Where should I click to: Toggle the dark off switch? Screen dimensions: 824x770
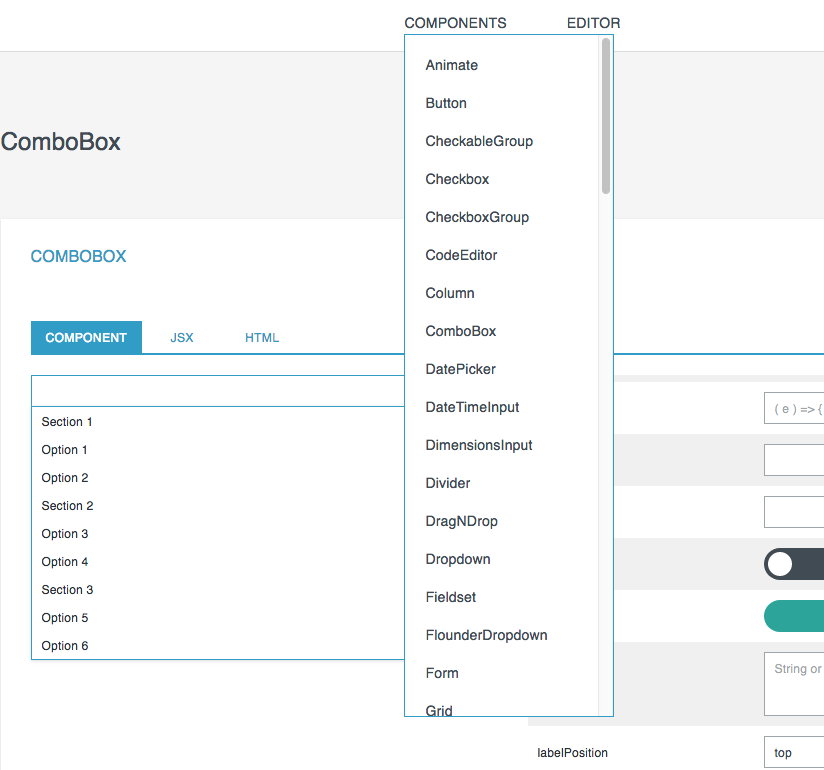tap(794, 564)
